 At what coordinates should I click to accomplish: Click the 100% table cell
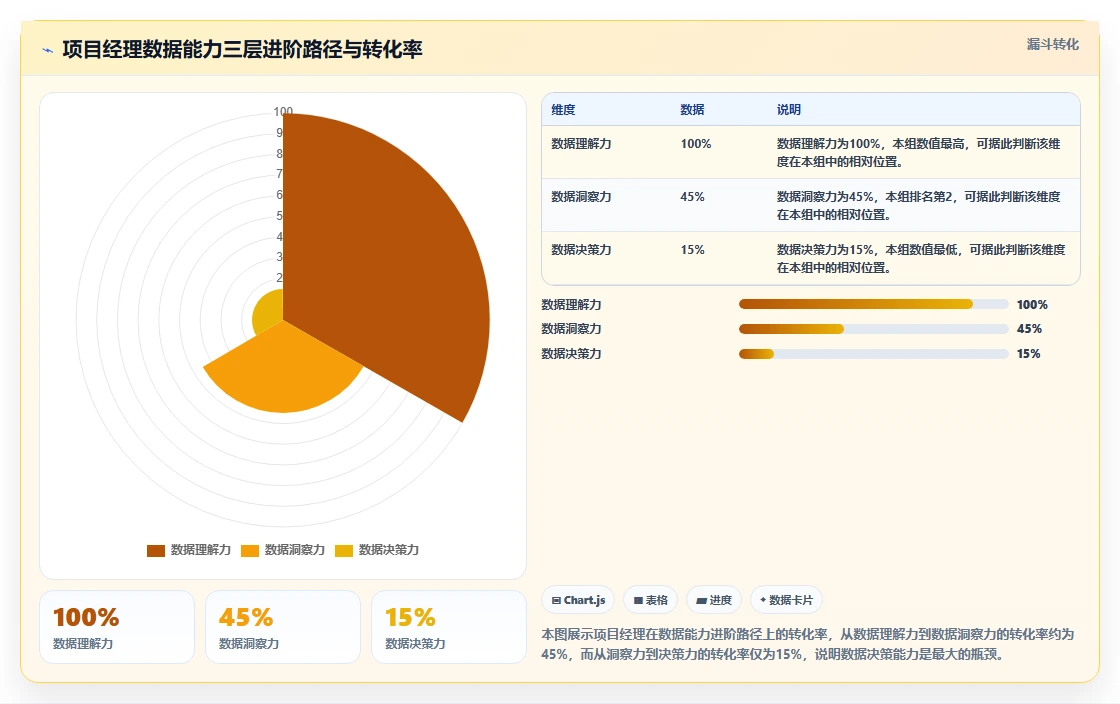pyautogui.click(x=696, y=144)
